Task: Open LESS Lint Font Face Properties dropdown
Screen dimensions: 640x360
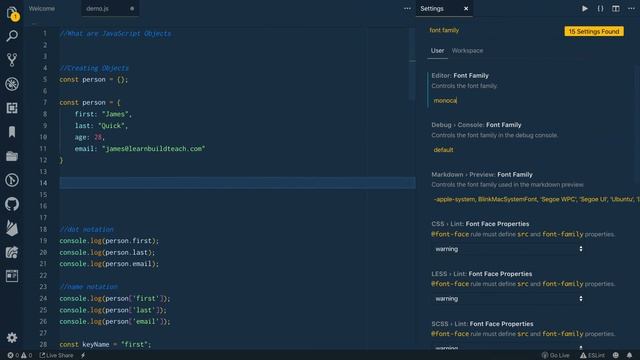Action: click(509, 299)
